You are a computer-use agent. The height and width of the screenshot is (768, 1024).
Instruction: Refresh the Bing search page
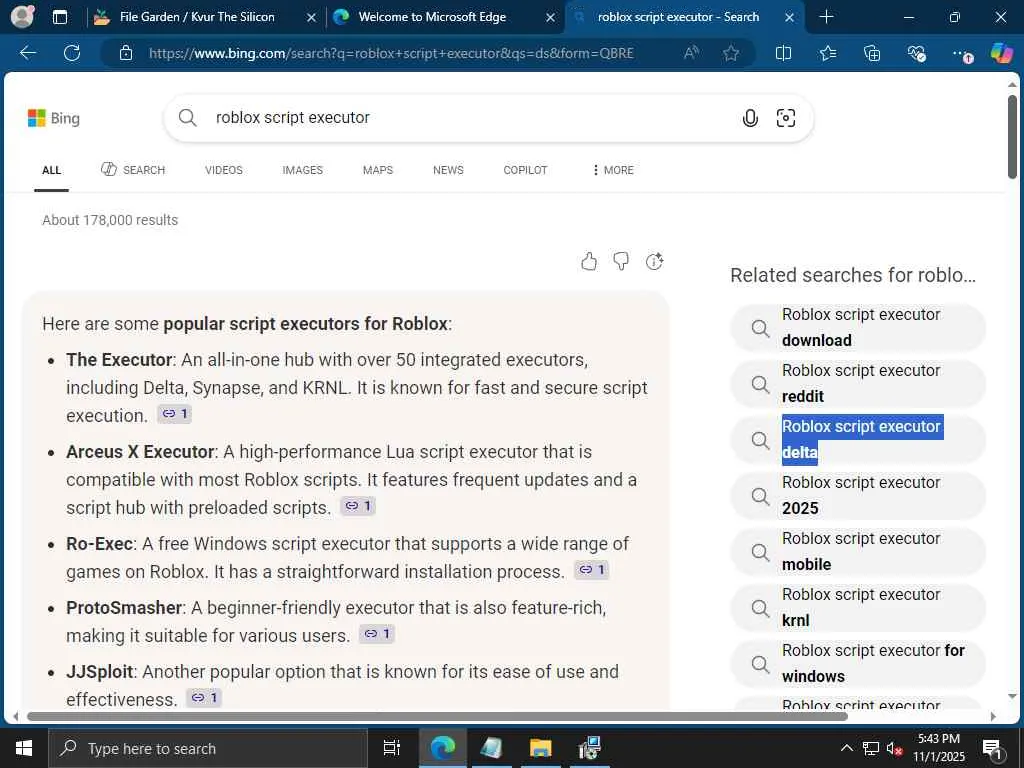point(72,53)
